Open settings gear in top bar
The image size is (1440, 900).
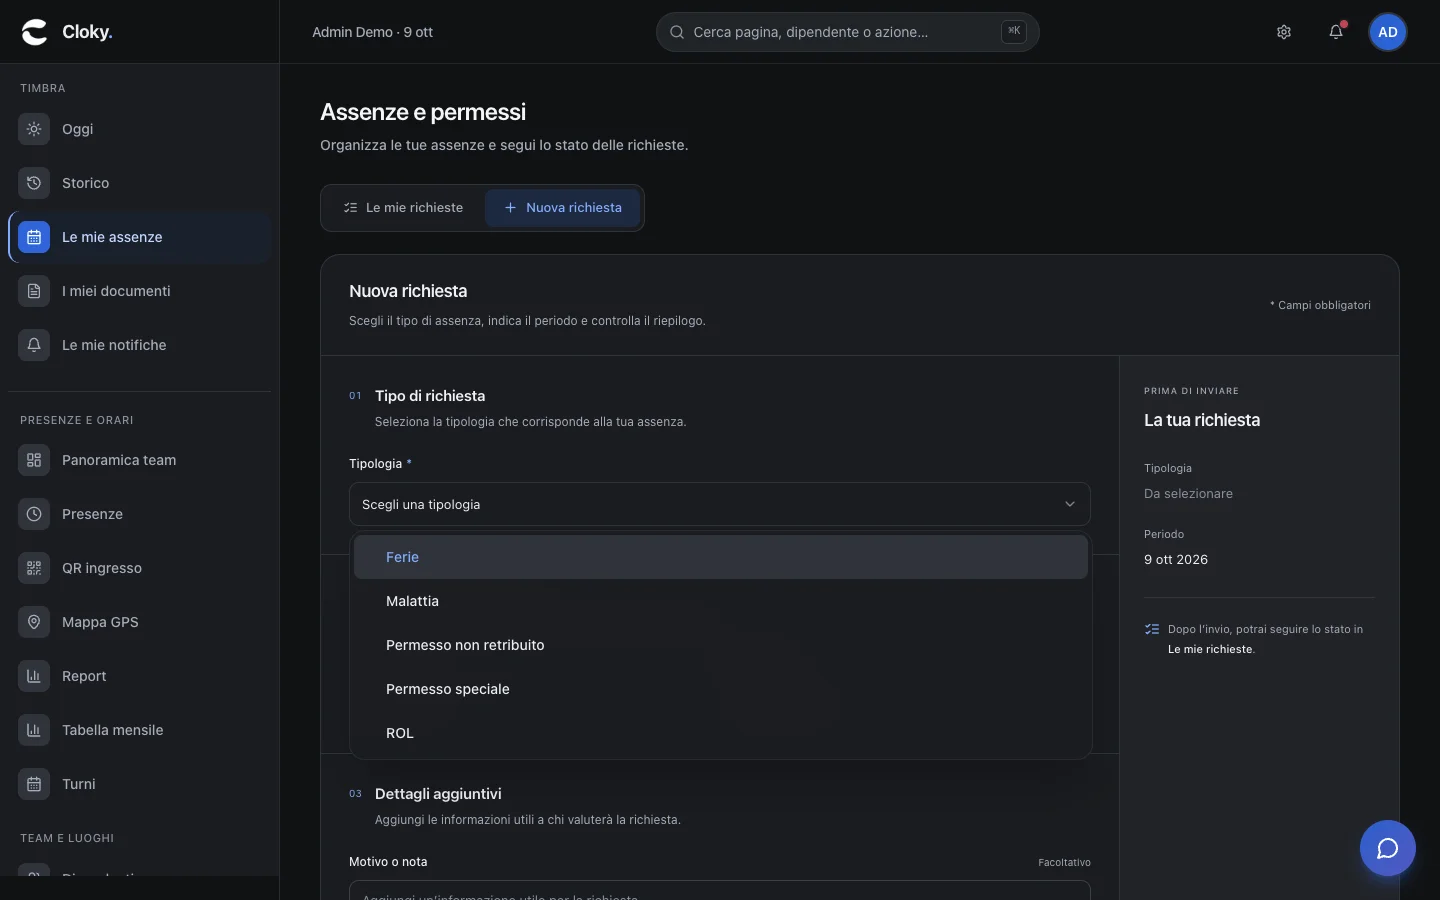point(1284,32)
